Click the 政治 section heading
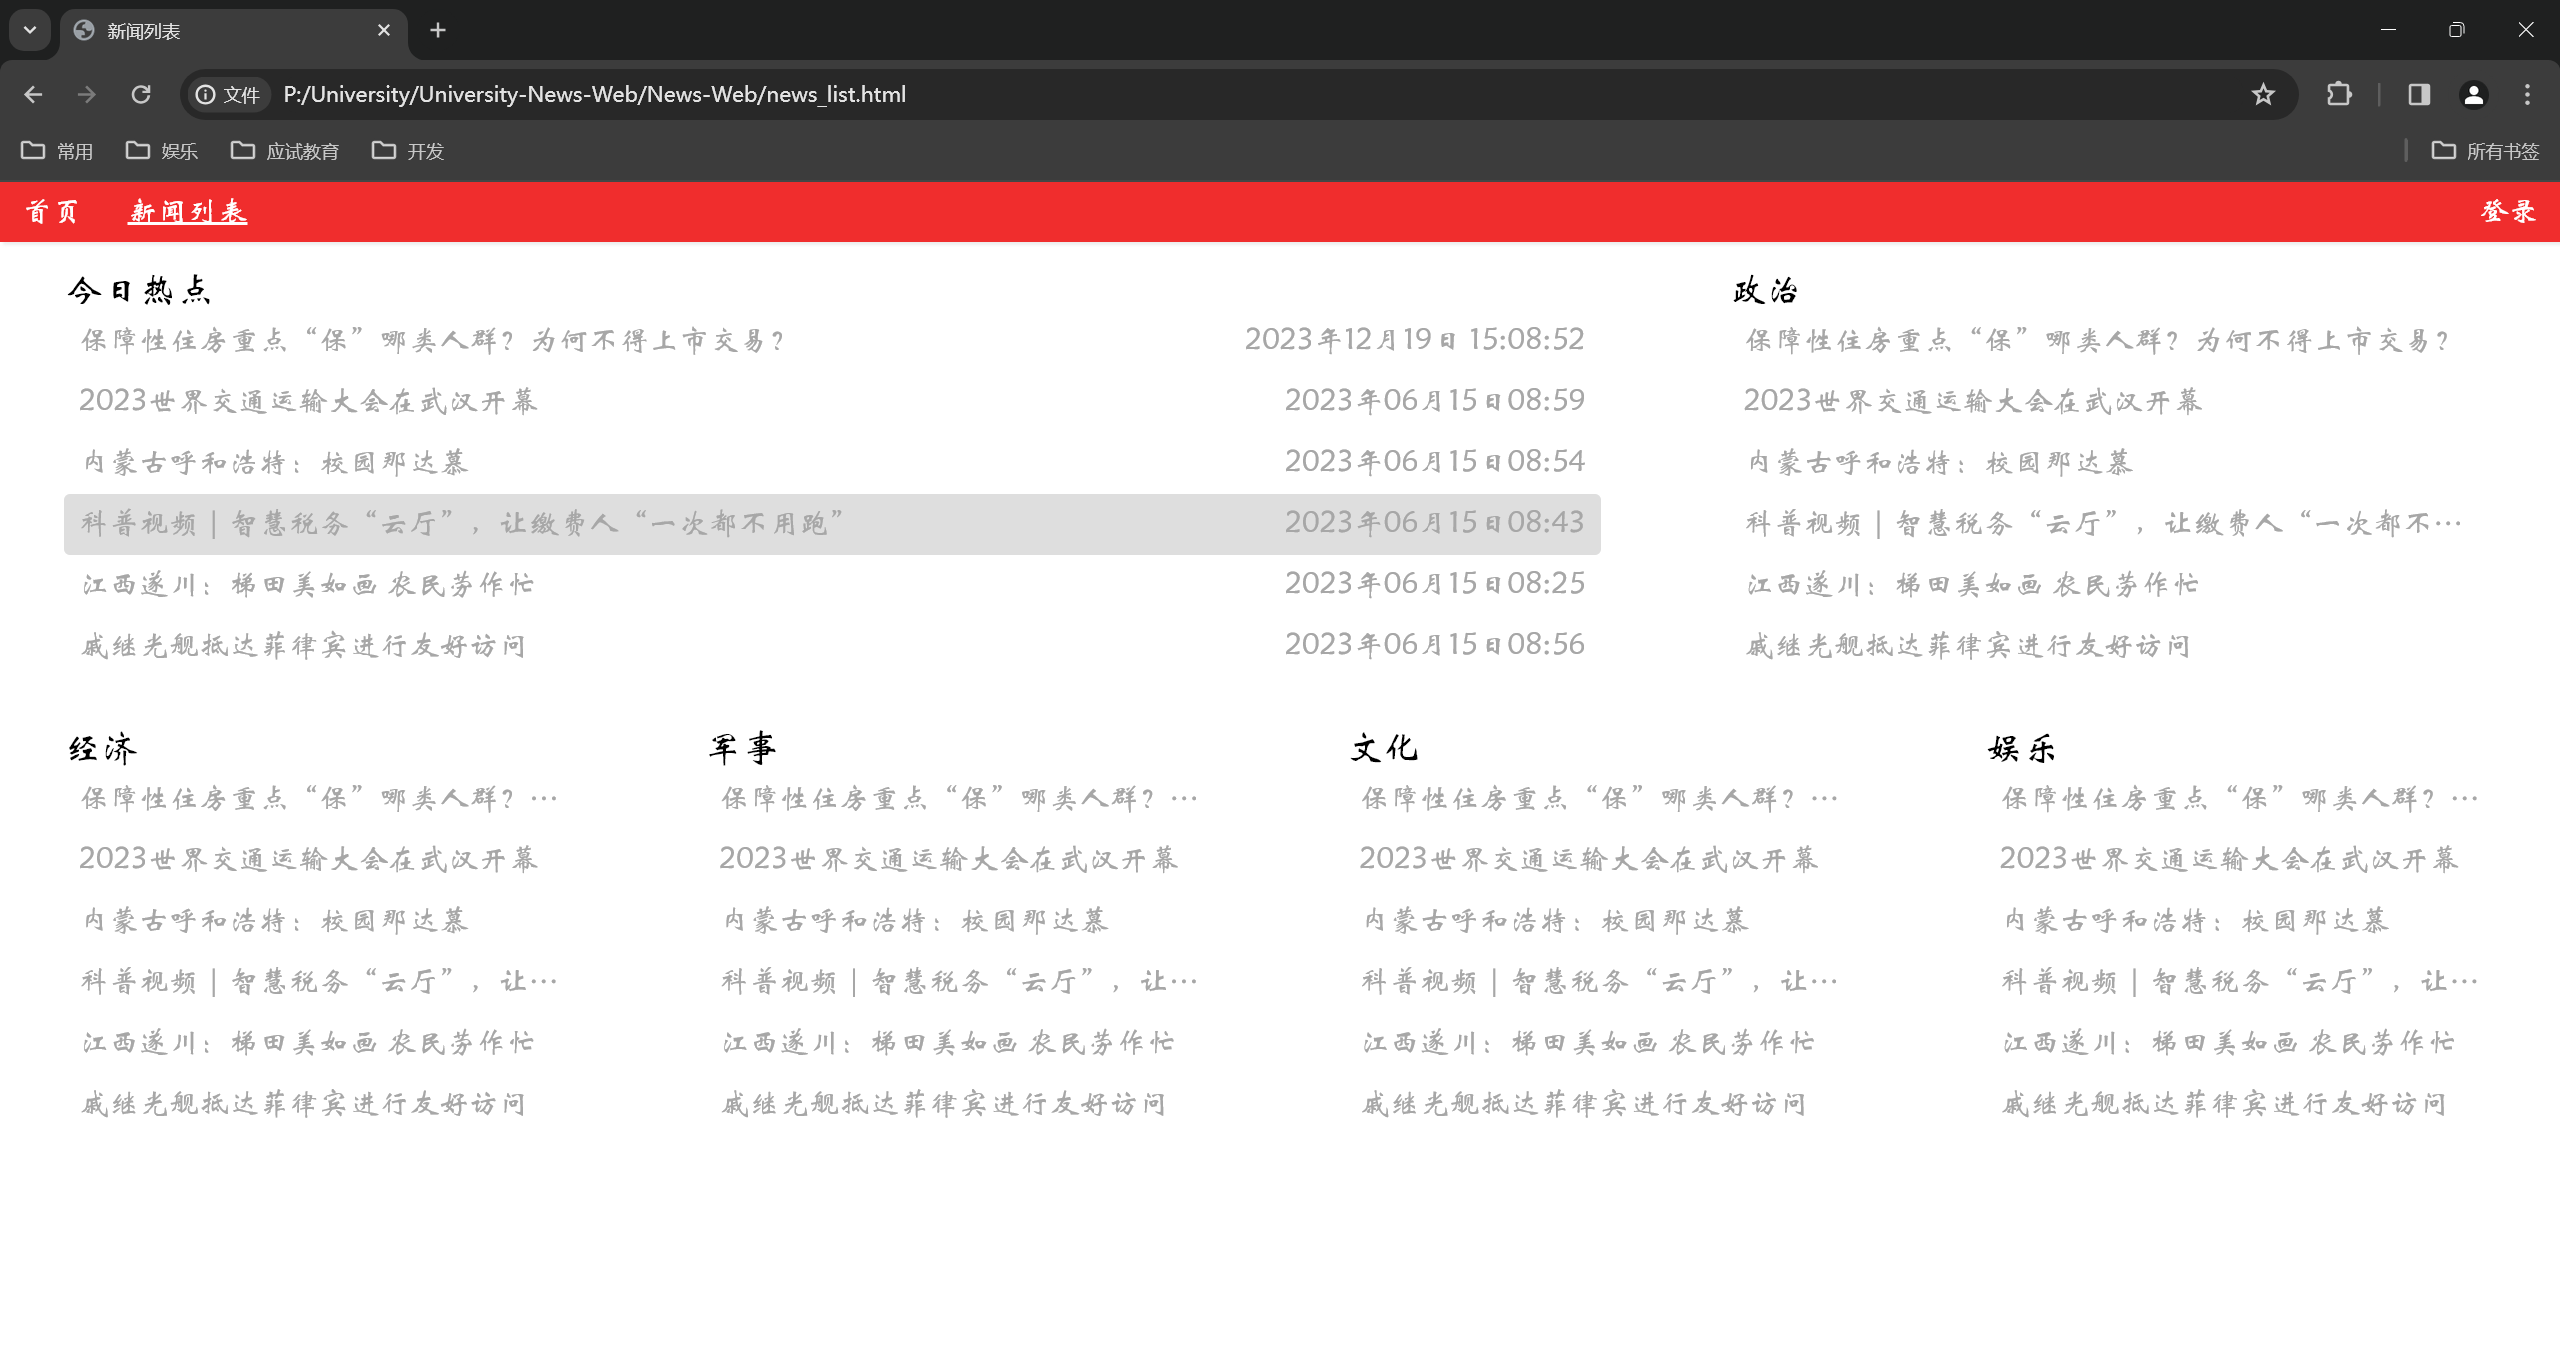This screenshot has width=2560, height=1368. (1766, 290)
